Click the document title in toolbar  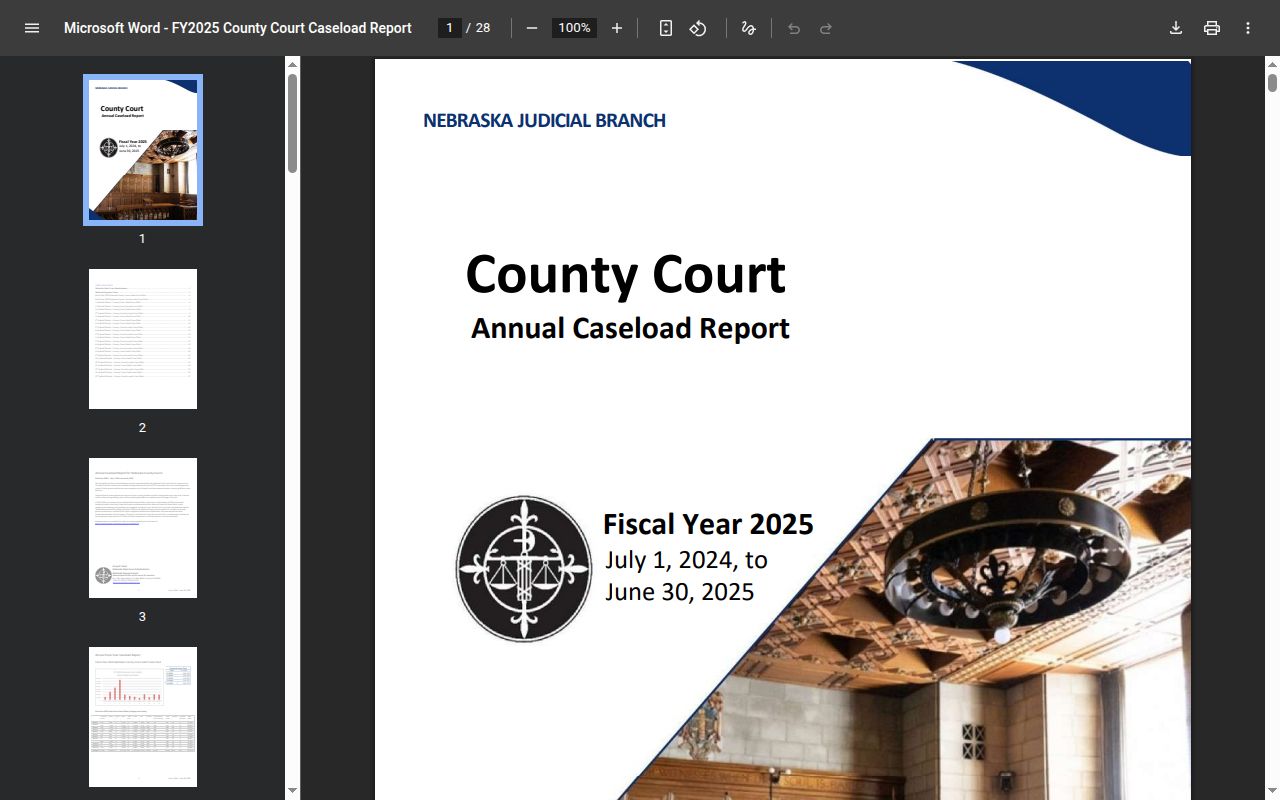[x=238, y=28]
